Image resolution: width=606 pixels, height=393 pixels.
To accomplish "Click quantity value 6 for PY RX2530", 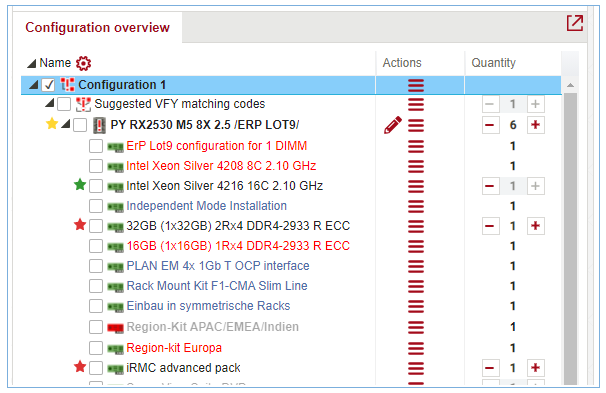I will pyautogui.click(x=513, y=125).
